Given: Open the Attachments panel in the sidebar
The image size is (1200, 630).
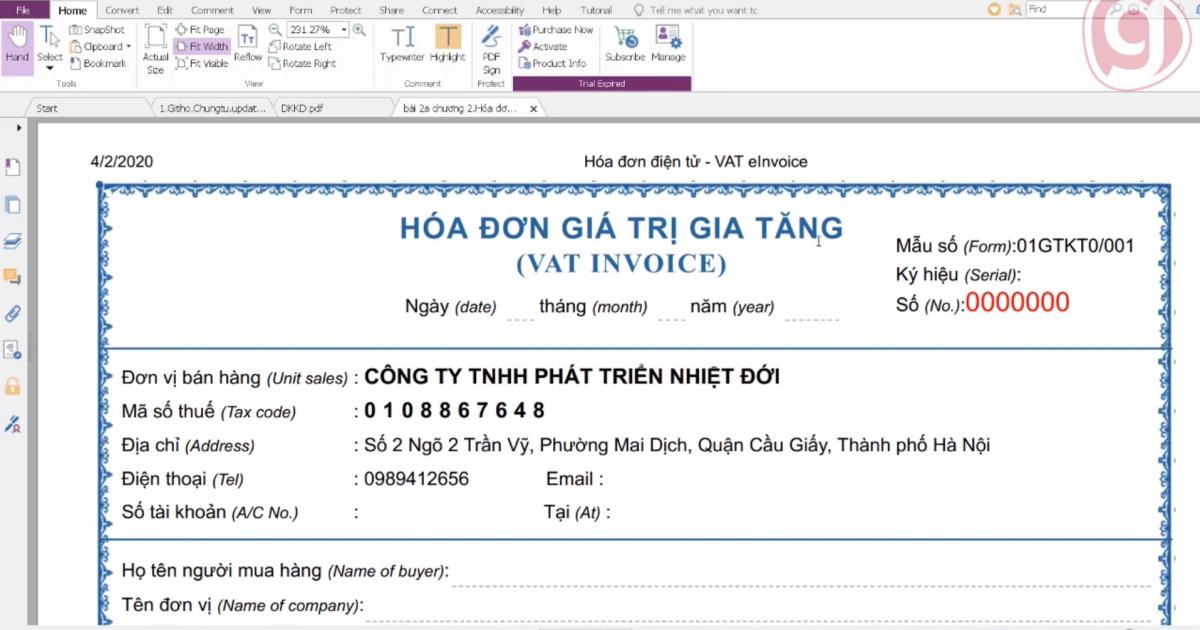Looking at the screenshot, I should pos(12,314).
